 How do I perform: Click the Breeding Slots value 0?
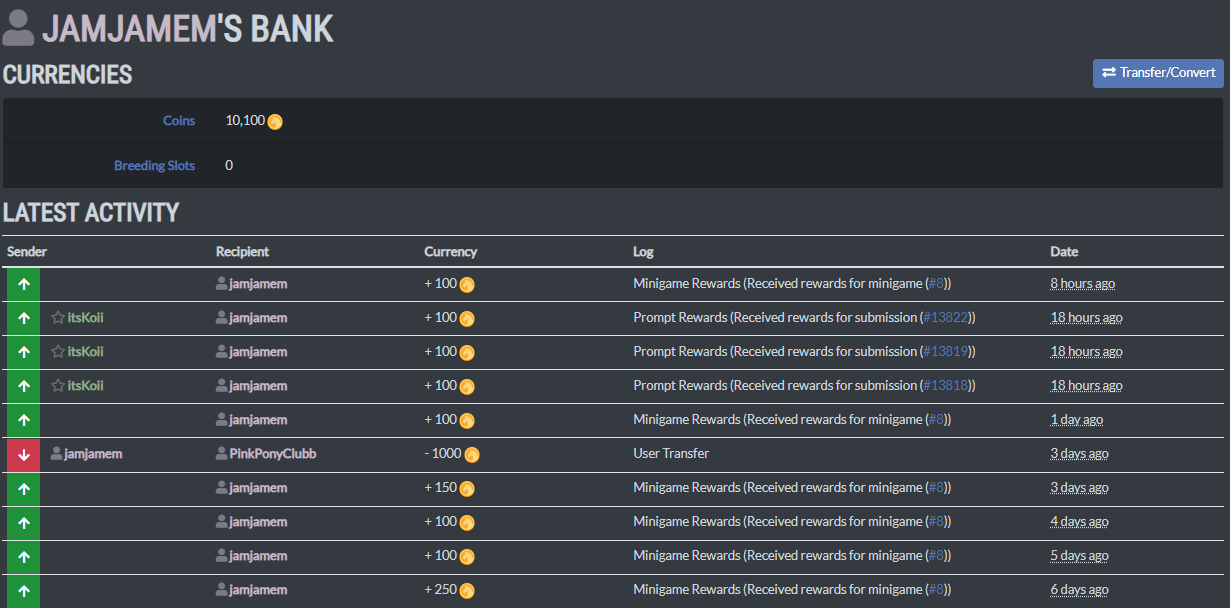coord(229,165)
